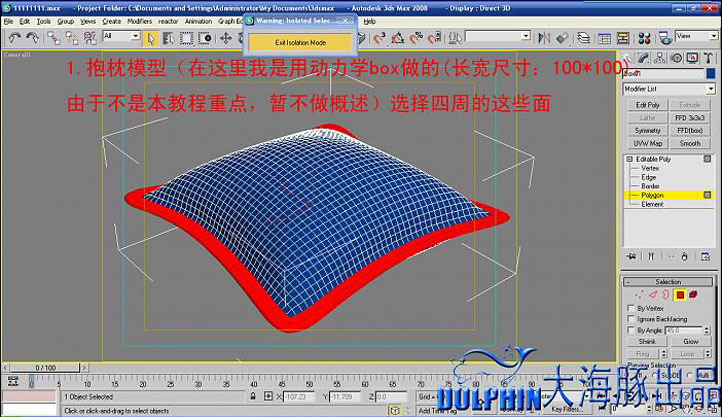Open the Modifiers menu

(139, 21)
